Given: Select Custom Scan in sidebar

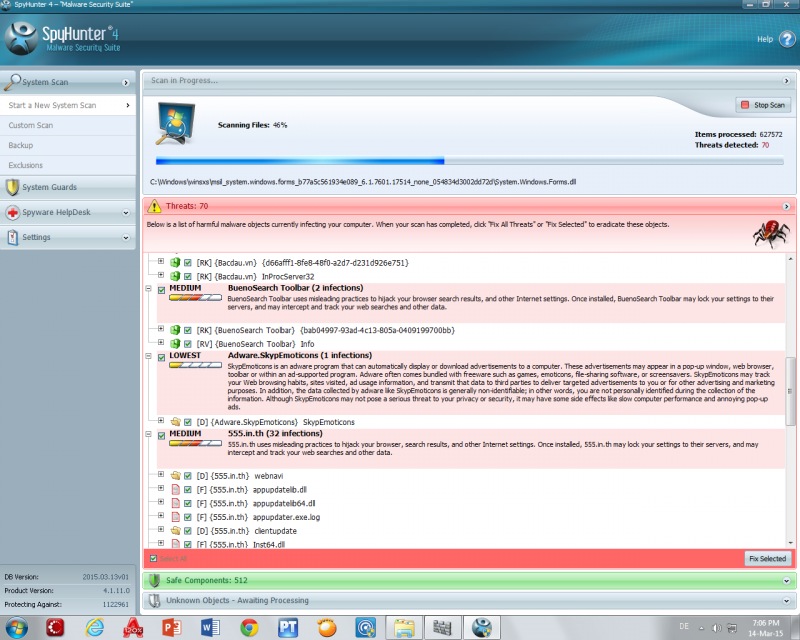Looking at the screenshot, I should pos(68,125).
